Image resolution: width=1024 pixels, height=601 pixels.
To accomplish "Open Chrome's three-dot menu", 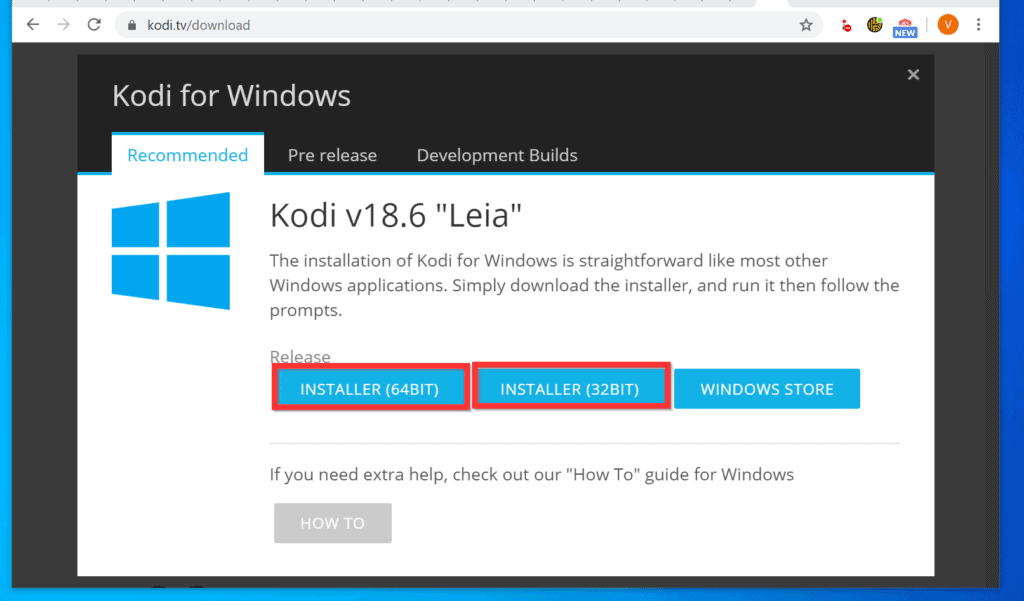I will click(x=978, y=24).
